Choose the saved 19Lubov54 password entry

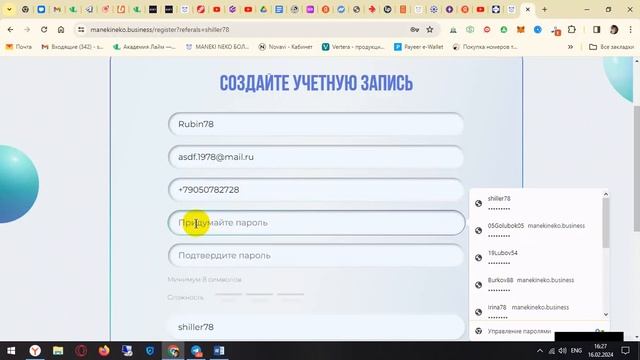(536, 258)
